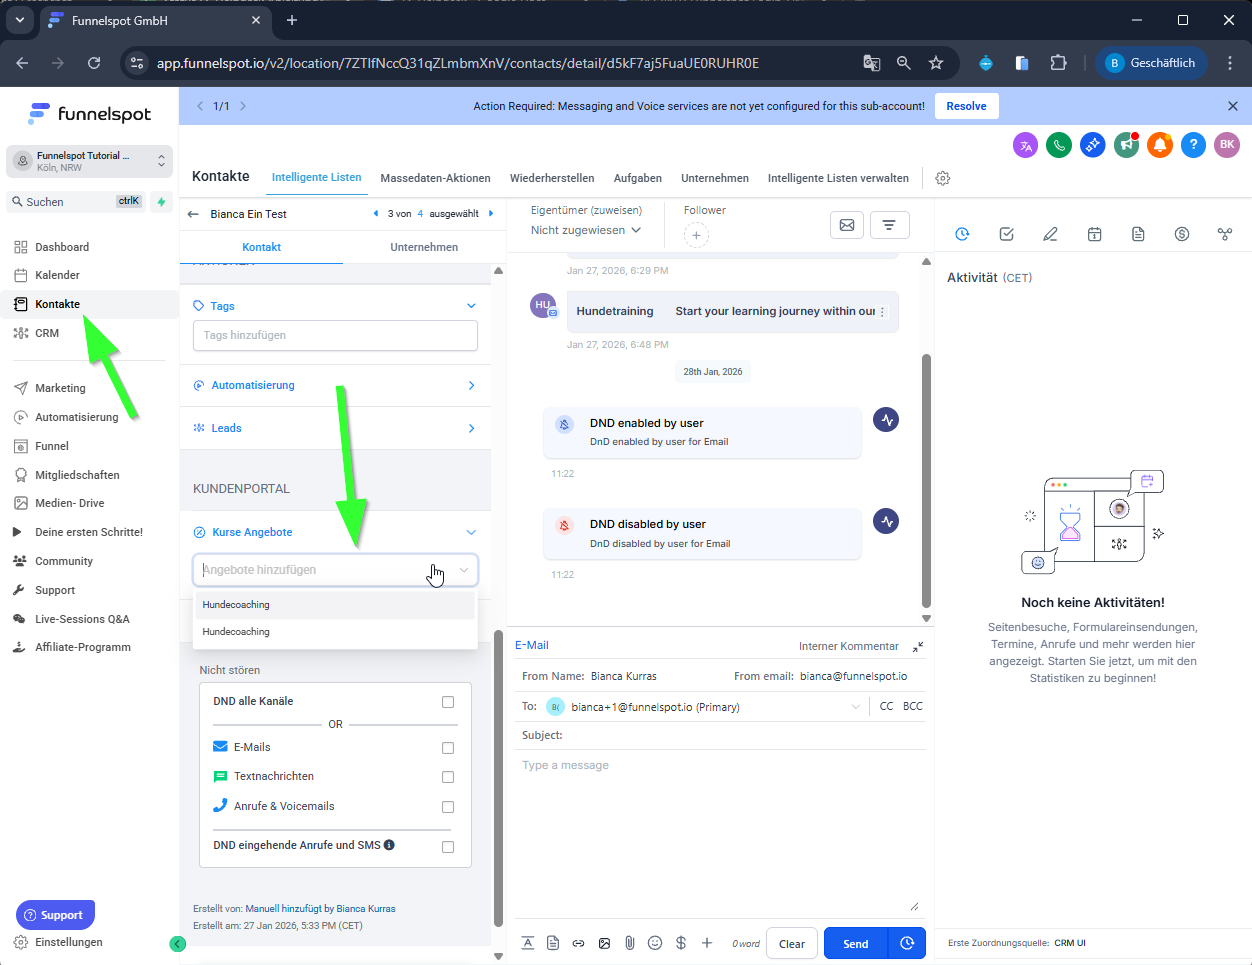The width and height of the screenshot is (1252, 965).
Task: Click the Subject field of email
Action: [720, 735]
